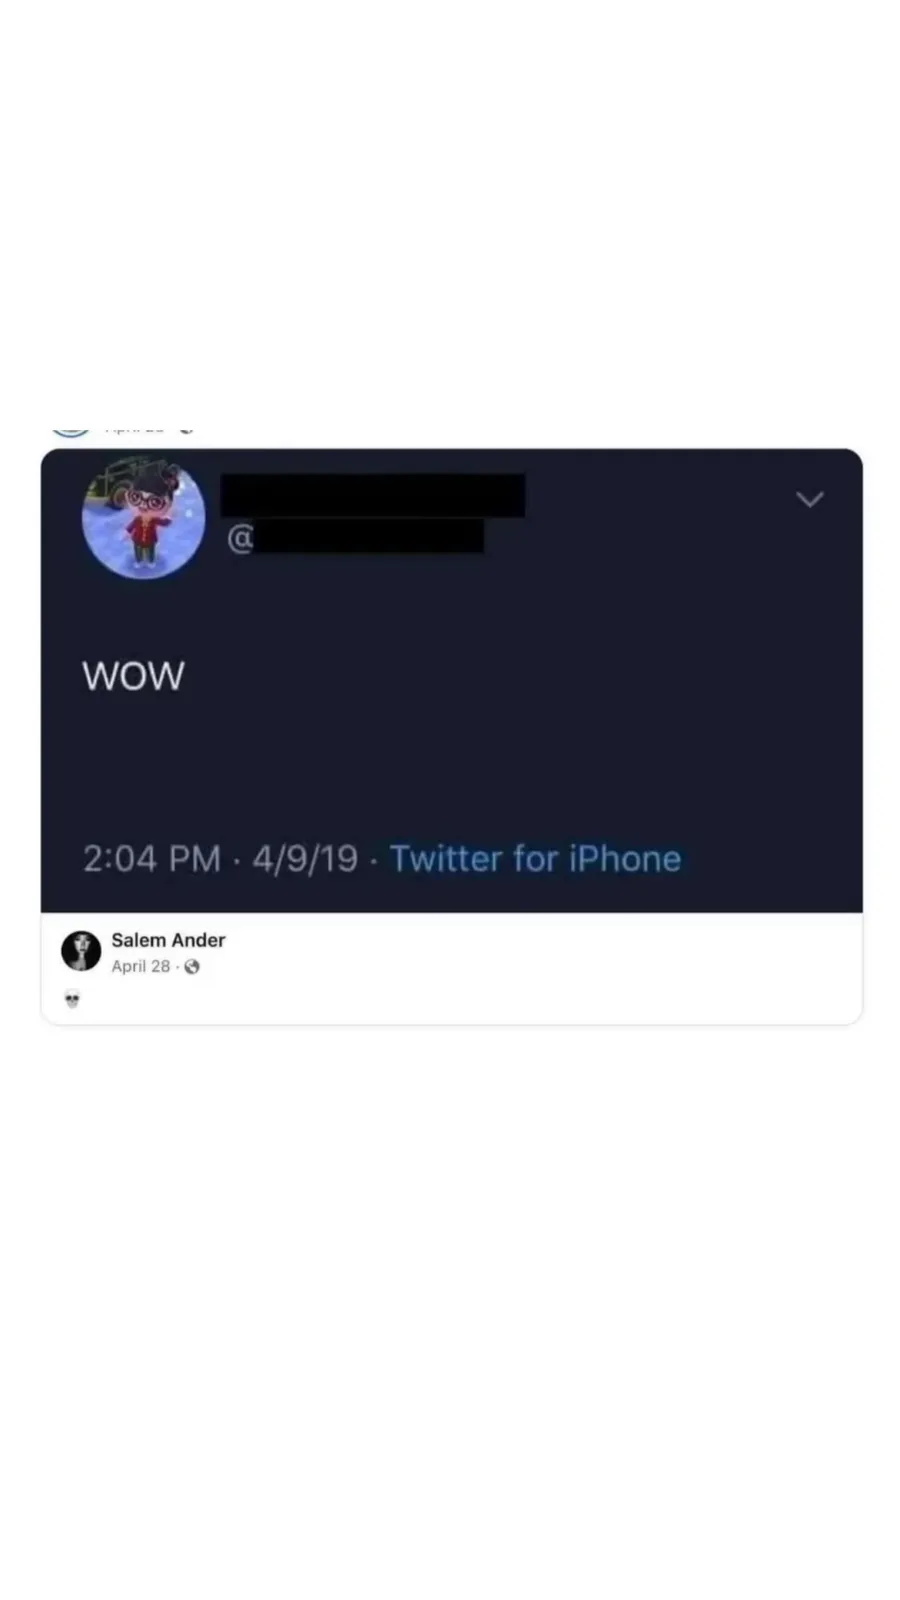900x1600 pixels.
Task: Open the shared dark tweet screenshot
Action: [451, 680]
